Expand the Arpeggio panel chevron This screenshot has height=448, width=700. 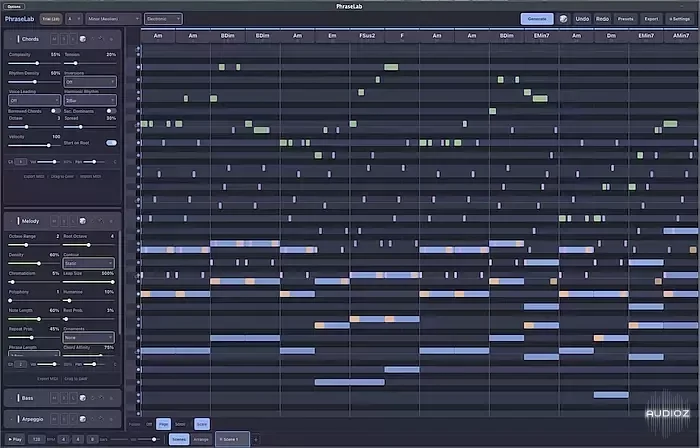click(11, 419)
